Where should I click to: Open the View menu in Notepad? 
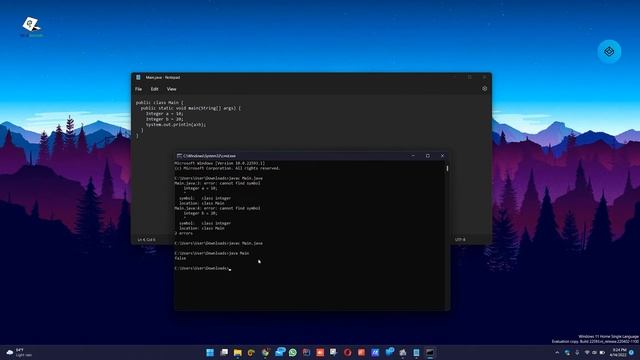pyautogui.click(x=171, y=89)
